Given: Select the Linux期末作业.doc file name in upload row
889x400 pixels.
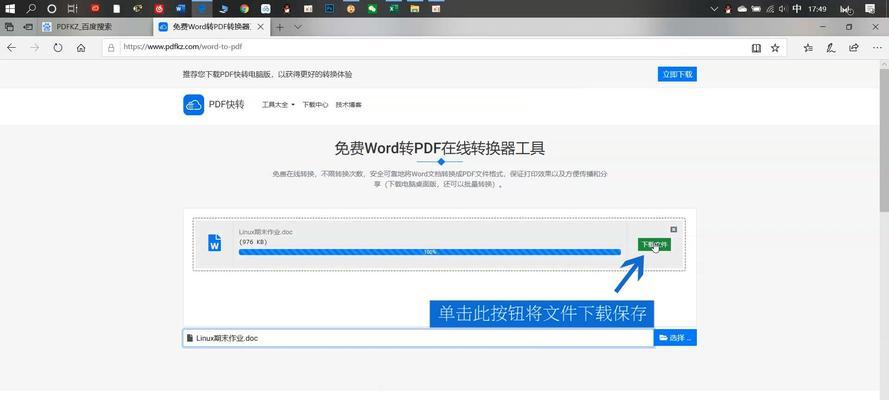Looking at the screenshot, I should pyautogui.click(x=265, y=232).
